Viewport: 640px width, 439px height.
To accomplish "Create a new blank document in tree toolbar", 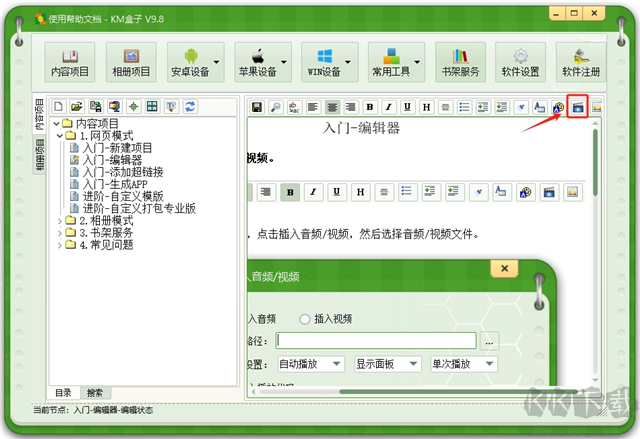I will click(x=58, y=107).
